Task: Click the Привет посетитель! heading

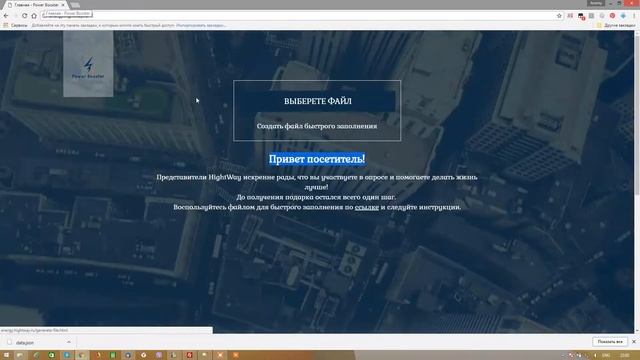Action: pyautogui.click(x=317, y=159)
